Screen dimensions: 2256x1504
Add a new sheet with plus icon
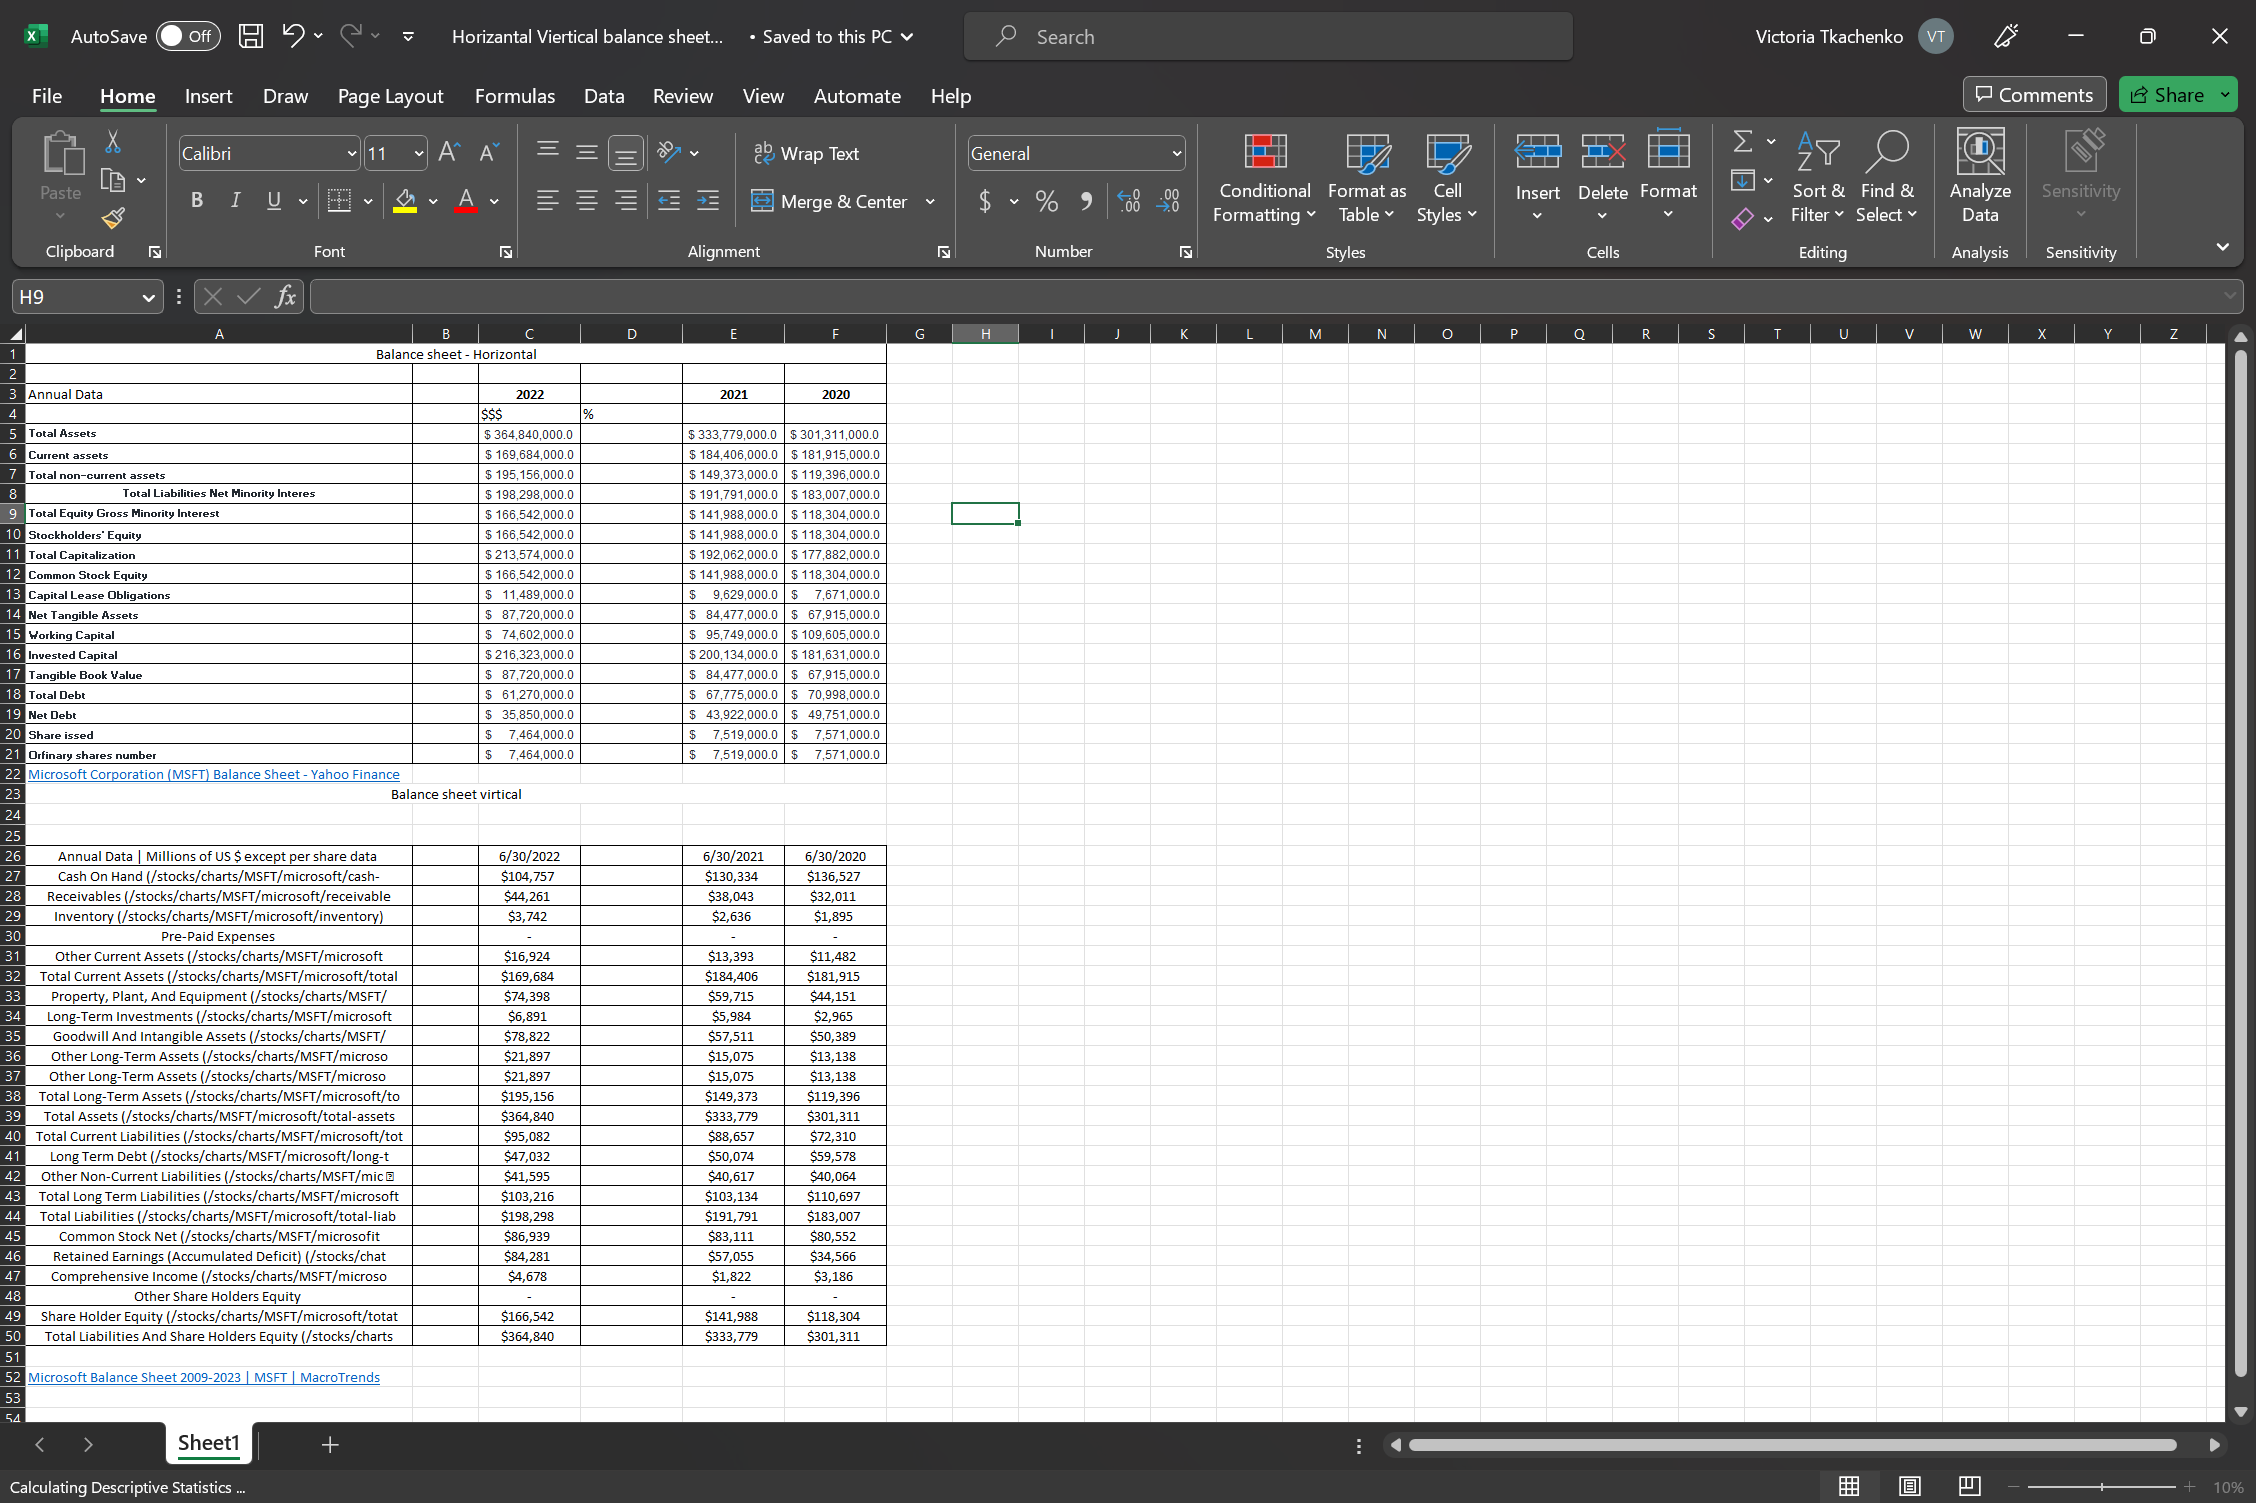tap(330, 1444)
